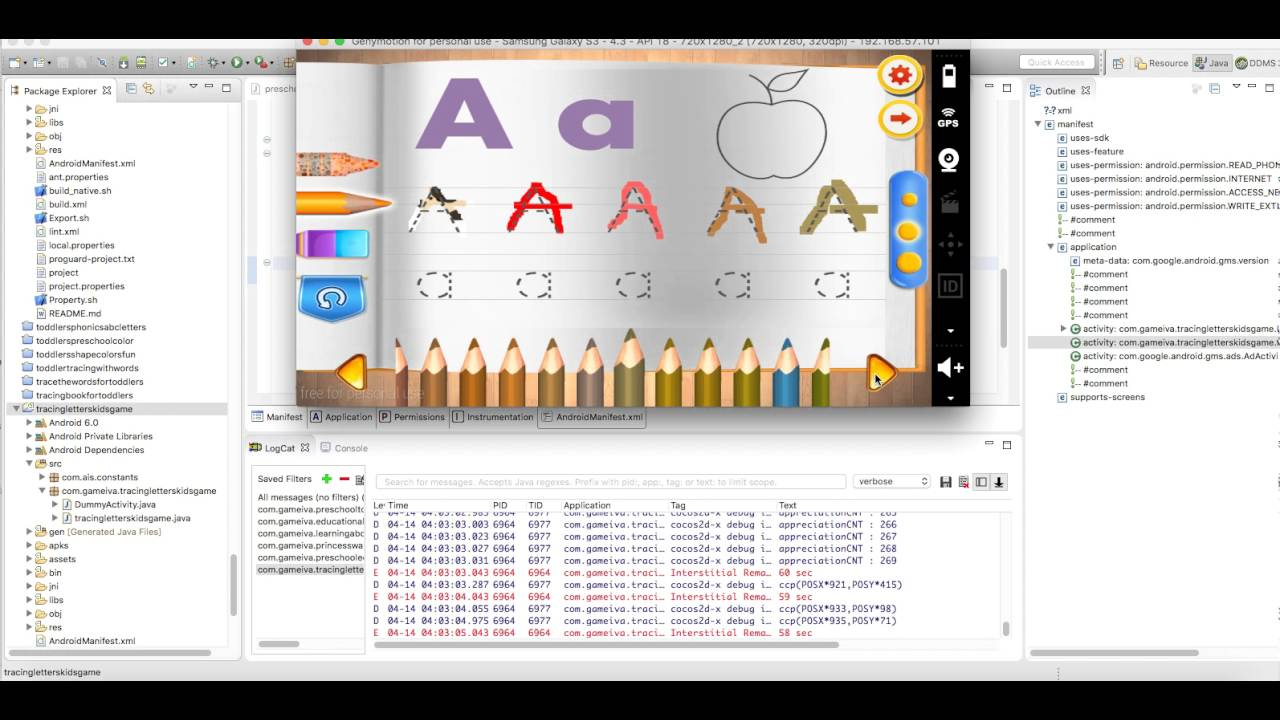The width and height of the screenshot is (1280, 720).
Task: Switch to DDMS perspective
Action: [1257, 63]
